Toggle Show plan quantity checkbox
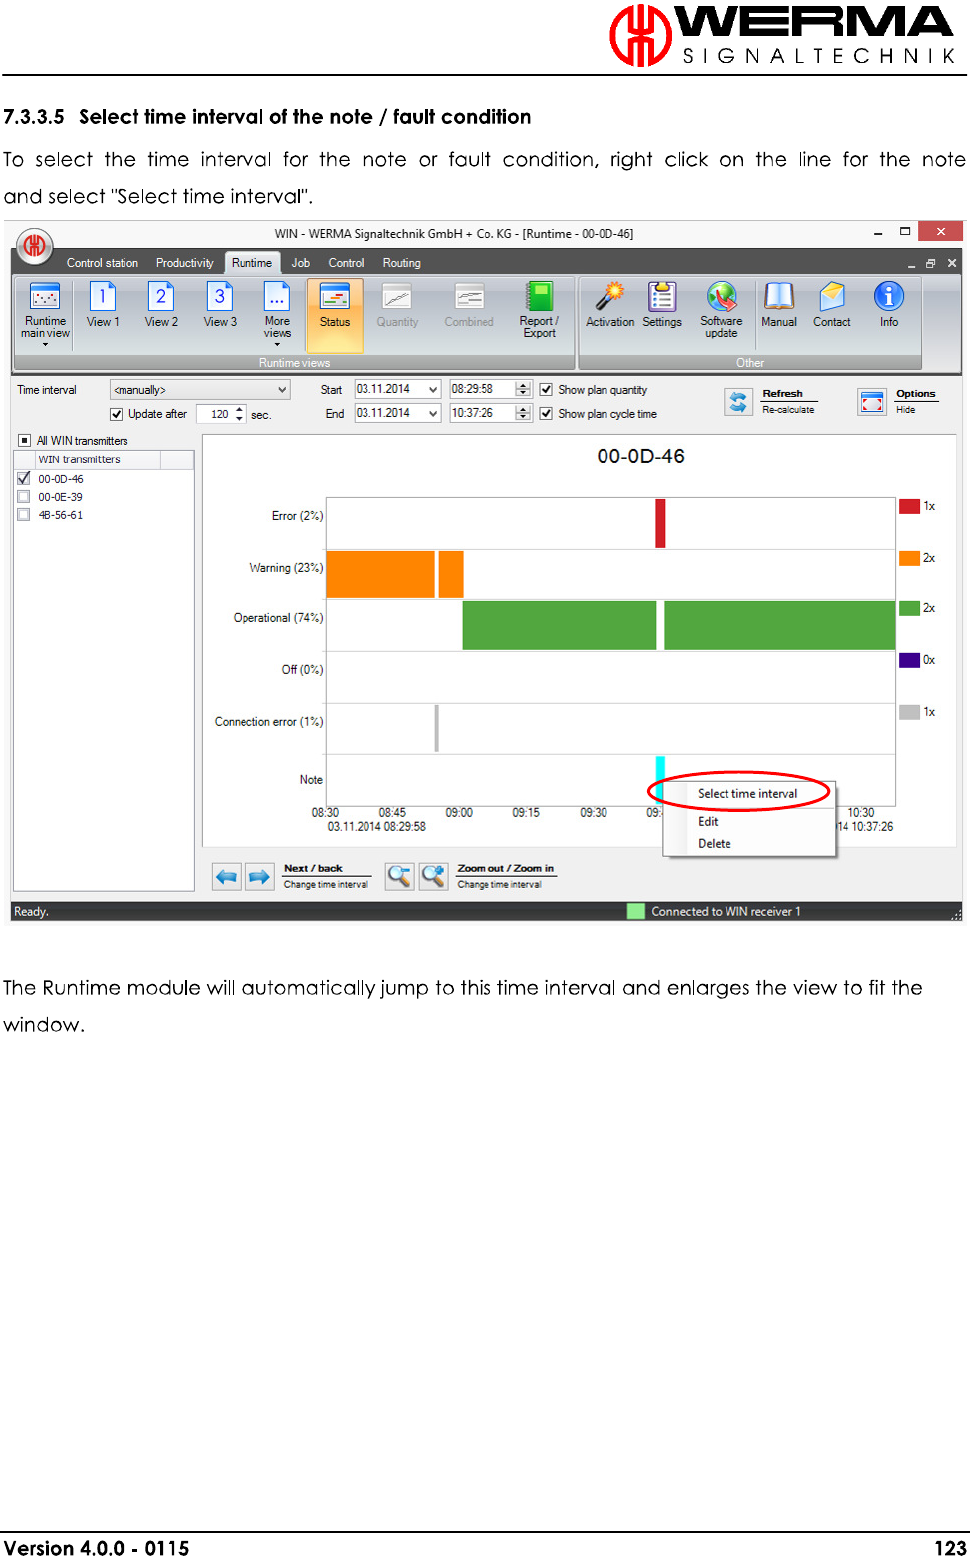The height and width of the screenshot is (1556, 970). pos(546,390)
